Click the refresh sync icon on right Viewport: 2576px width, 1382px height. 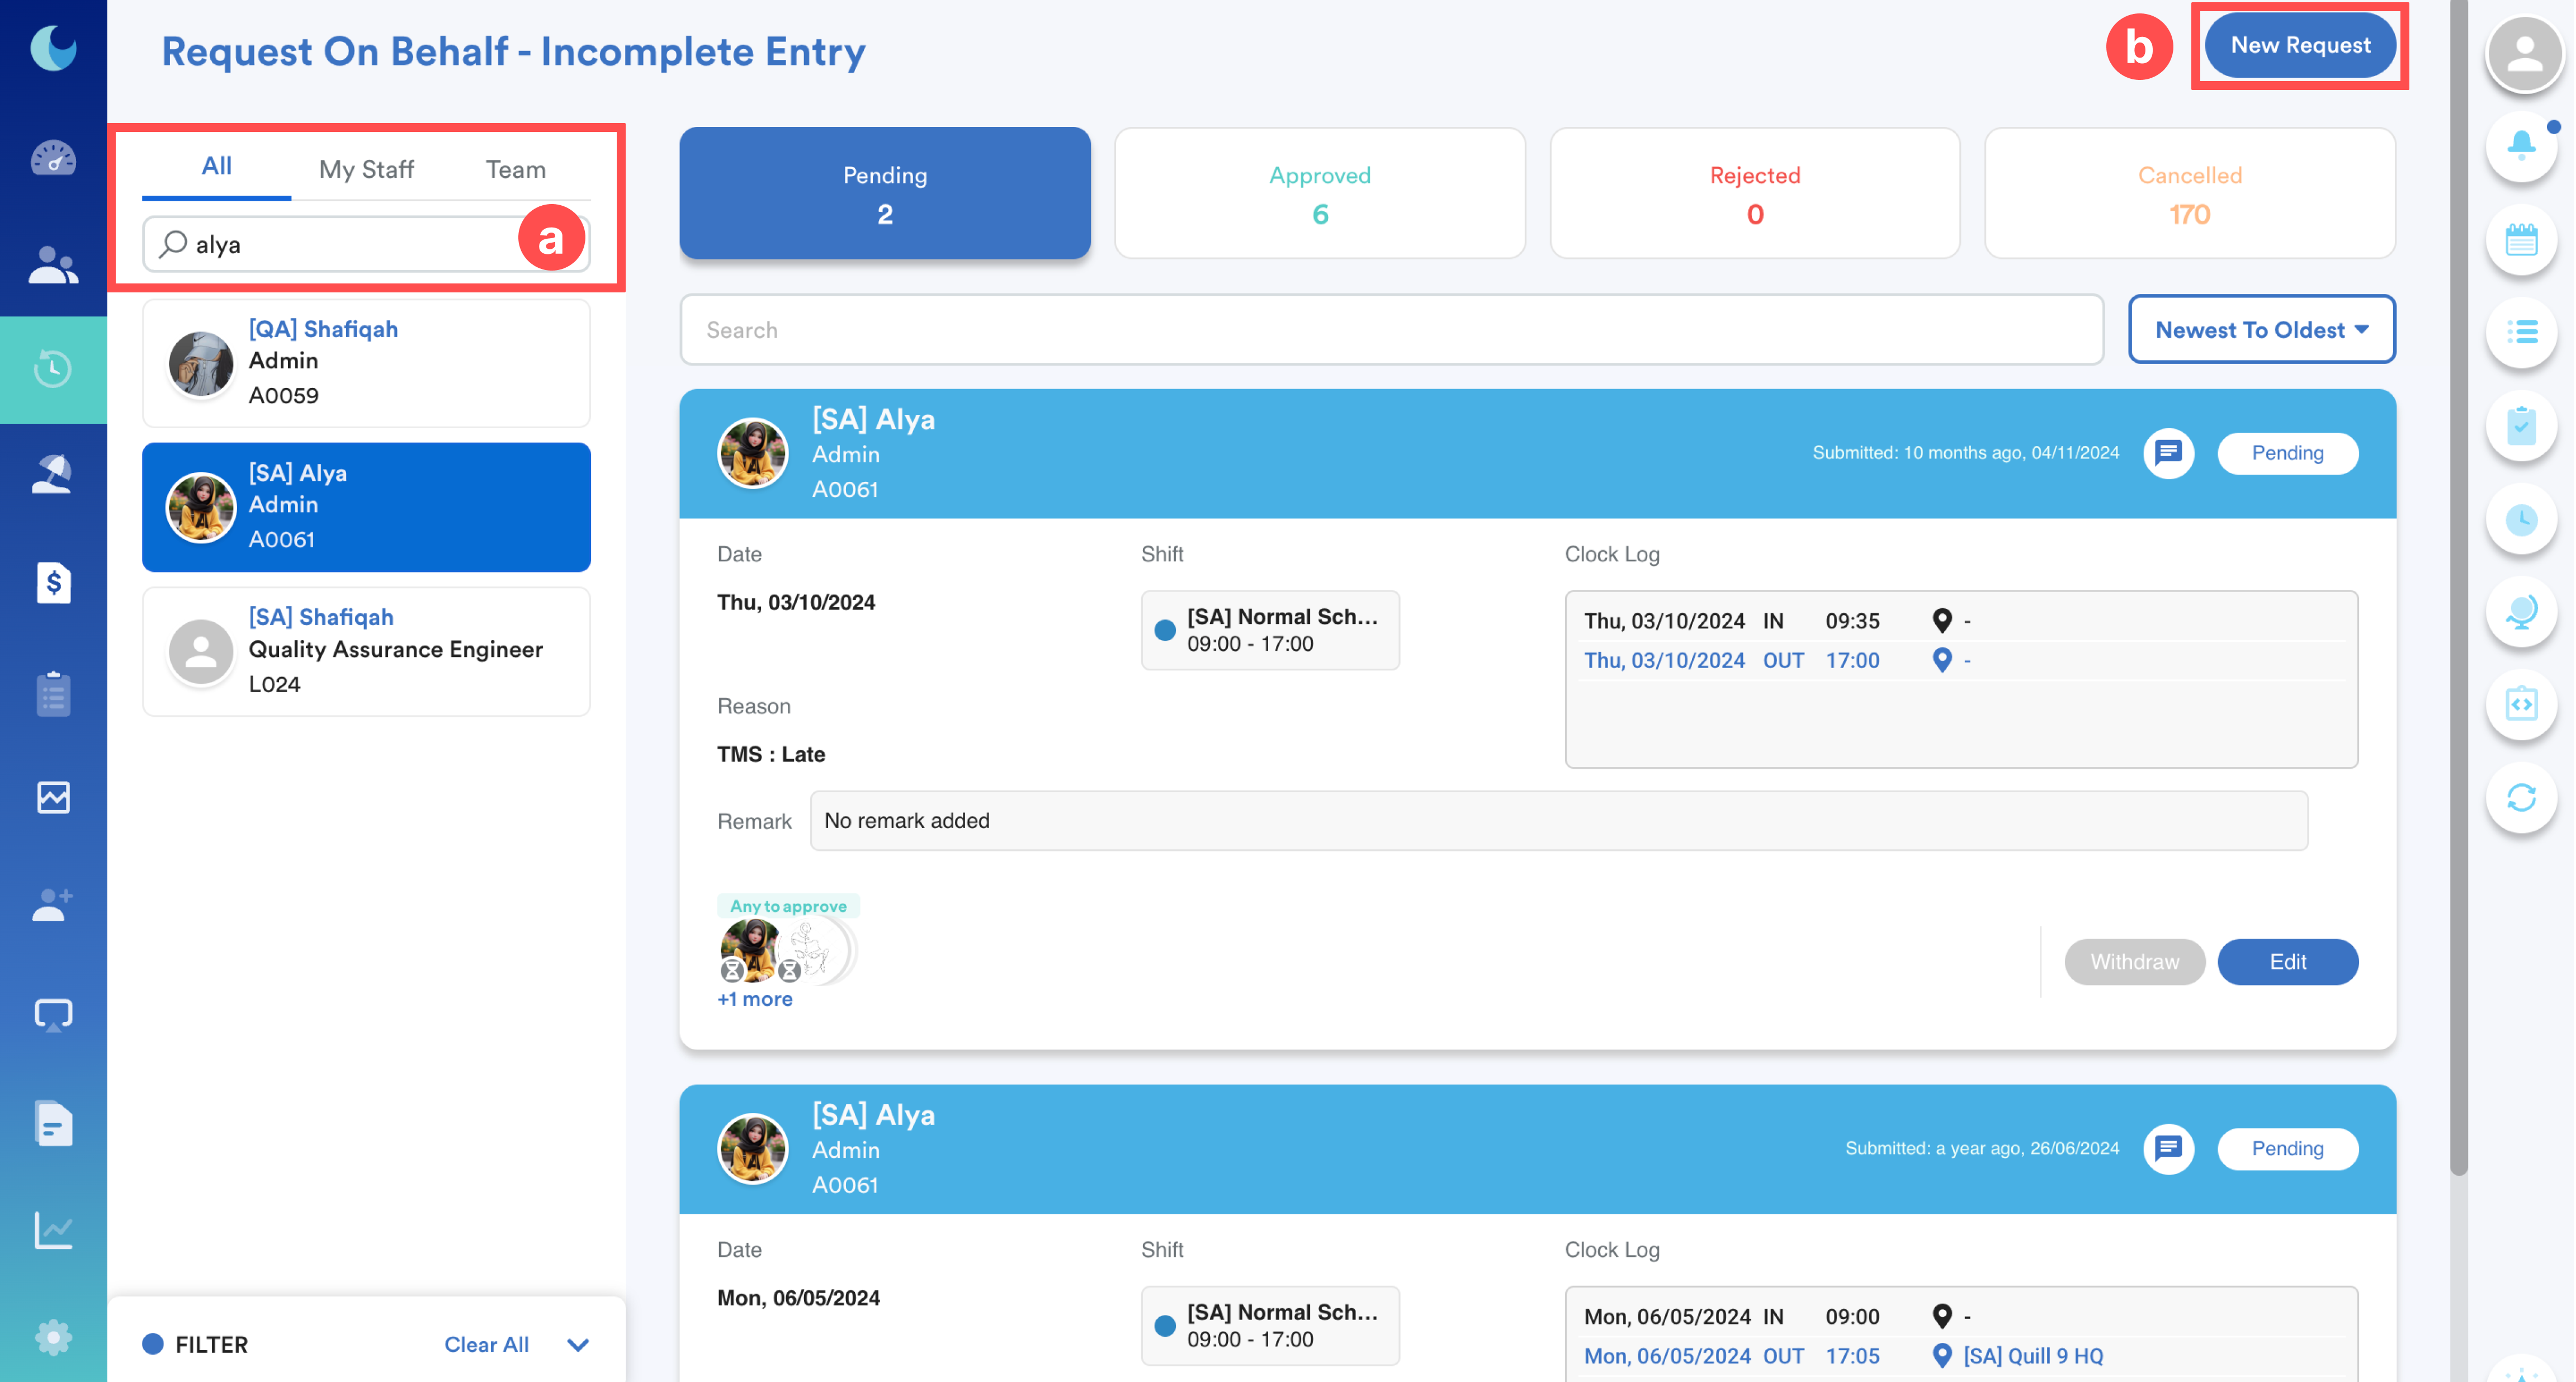tap(2521, 797)
